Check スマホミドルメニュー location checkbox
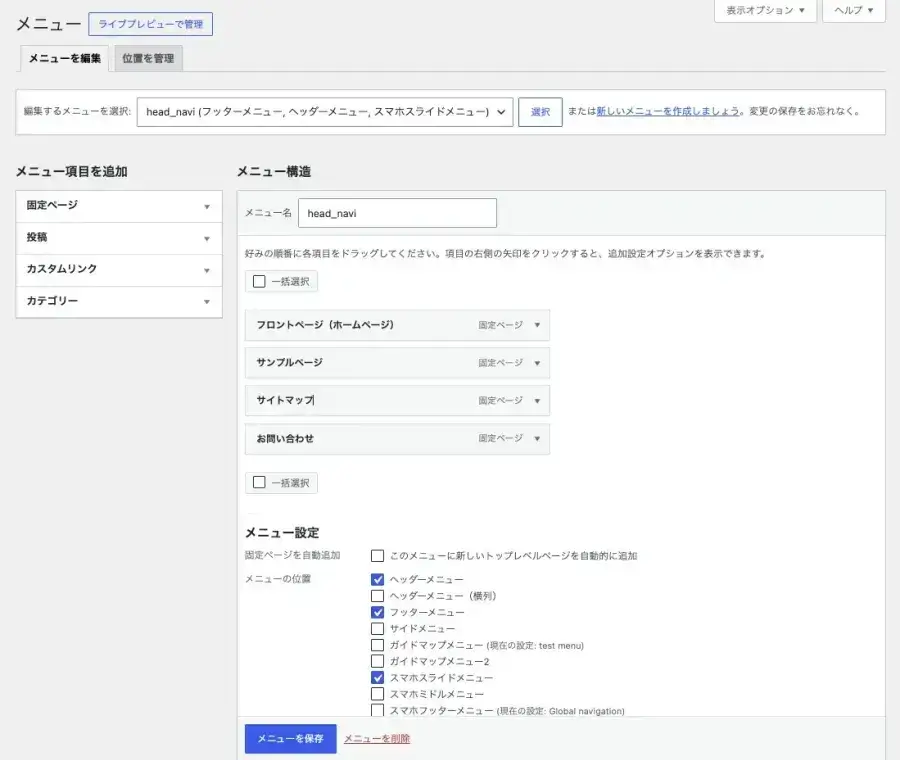Screen dimensions: 900x760 (x=377, y=694)
